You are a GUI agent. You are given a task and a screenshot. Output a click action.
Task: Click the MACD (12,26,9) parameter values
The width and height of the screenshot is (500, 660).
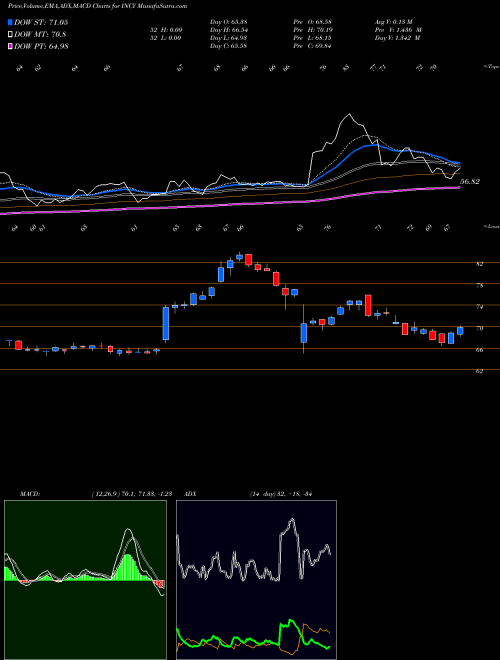(131, 494)
